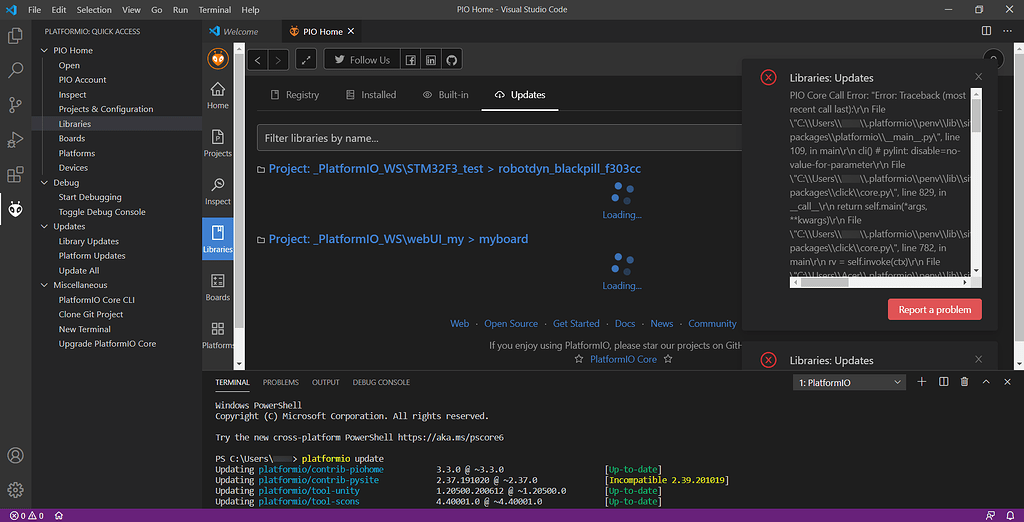Open the terminal selector dropdown 1: PlatformIO

pyautogui.click(x=850, y=382)
